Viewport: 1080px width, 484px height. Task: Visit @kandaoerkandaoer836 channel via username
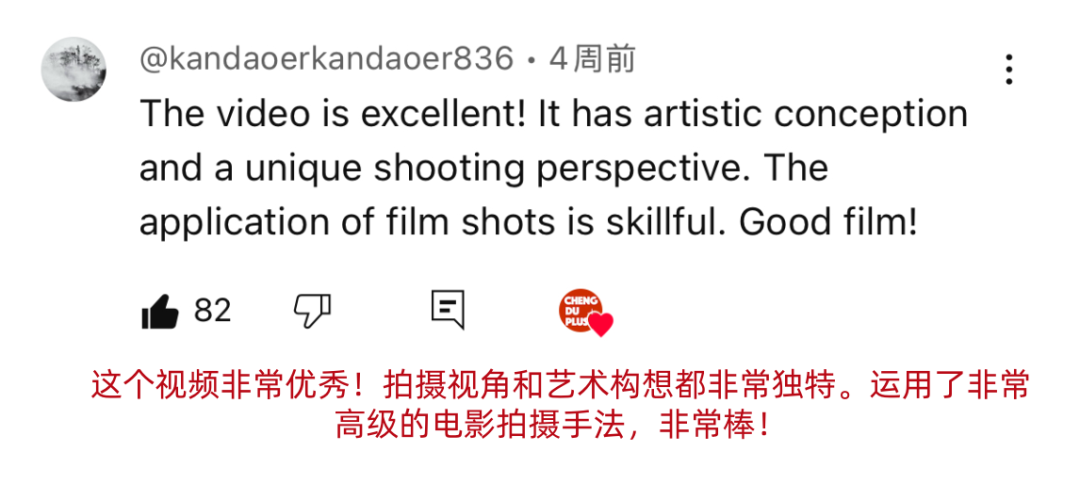point(326,60)
